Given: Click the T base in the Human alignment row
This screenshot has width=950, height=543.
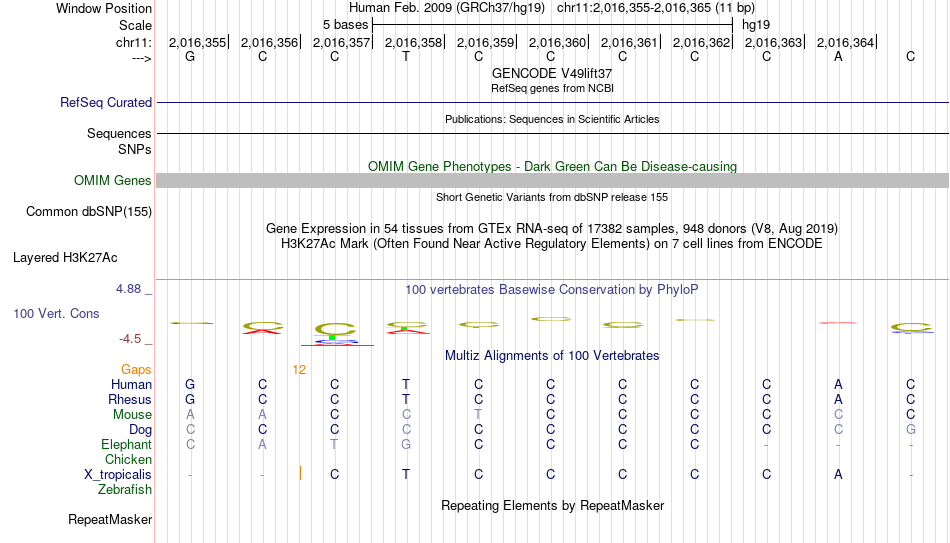Looking at the screenshot, I should [x=406, y=385].
